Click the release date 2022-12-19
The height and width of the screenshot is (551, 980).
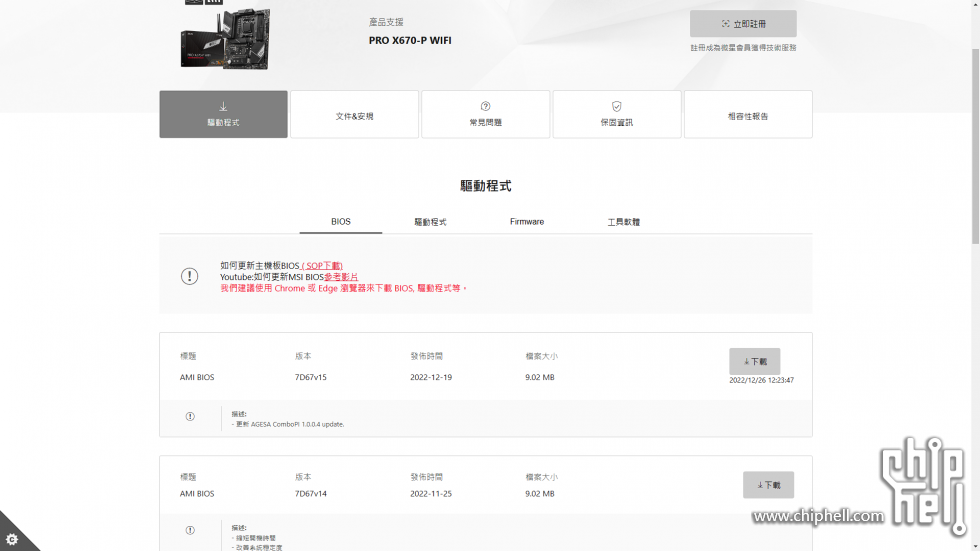click(x=431, y=377)
